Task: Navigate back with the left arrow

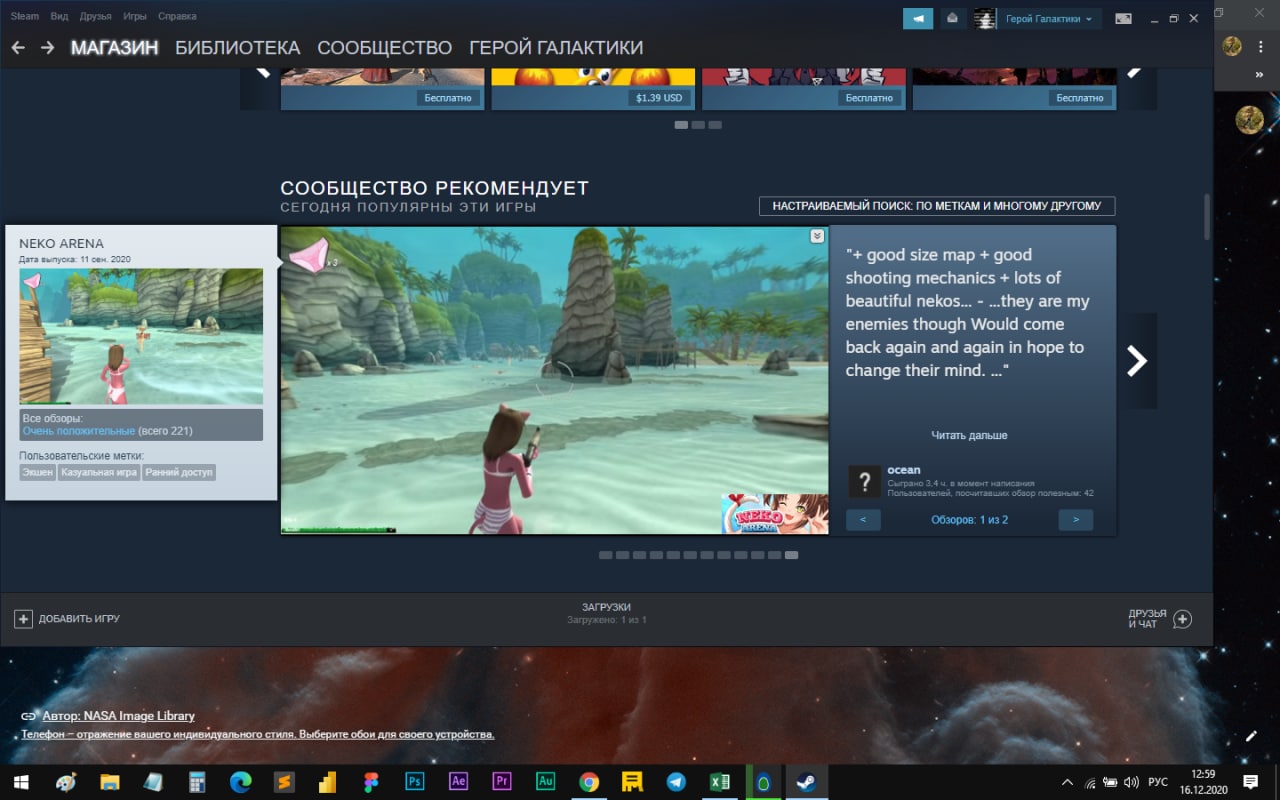Action: pos(18,48)
